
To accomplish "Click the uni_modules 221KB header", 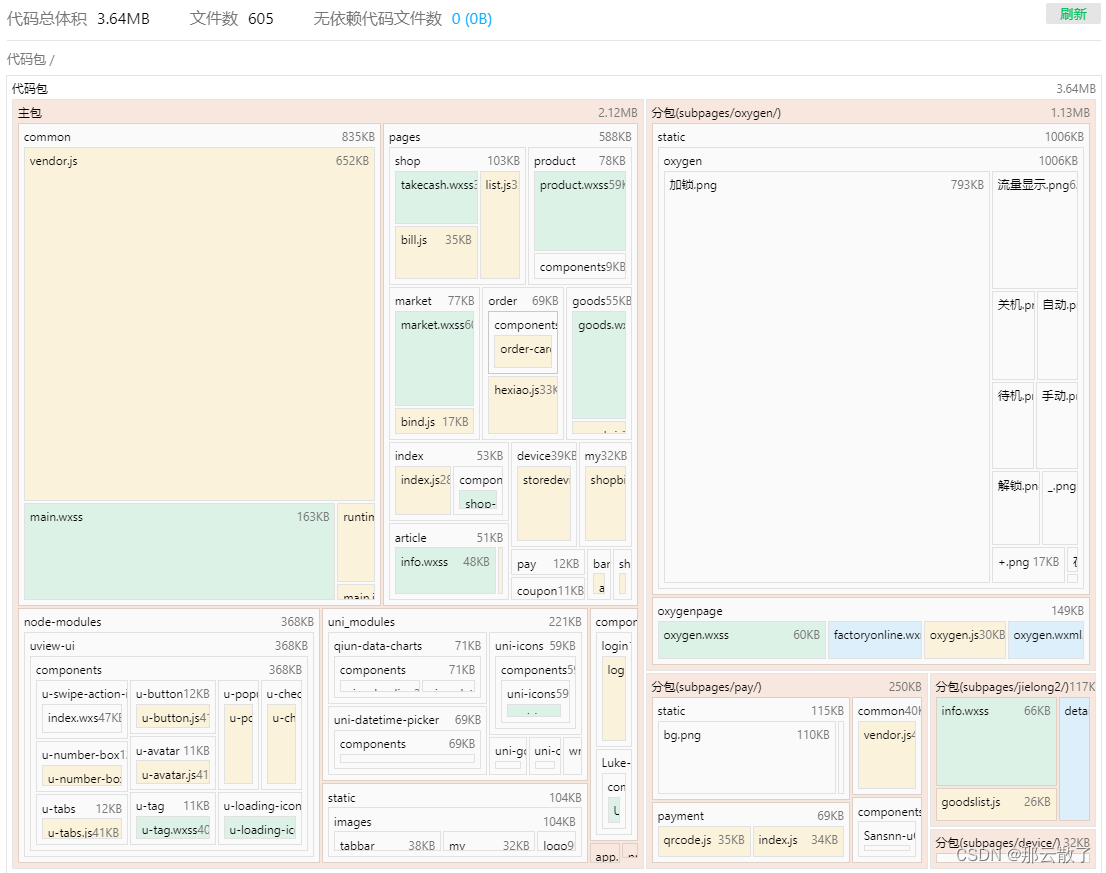I will 454,621.
